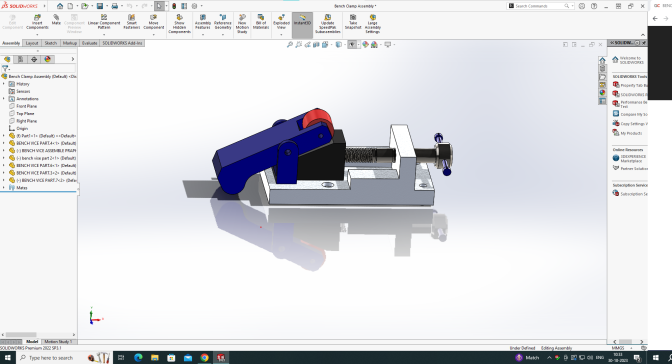Open the Layout ribbon tab
Viewport: 672px width, 364px height.
32,43
